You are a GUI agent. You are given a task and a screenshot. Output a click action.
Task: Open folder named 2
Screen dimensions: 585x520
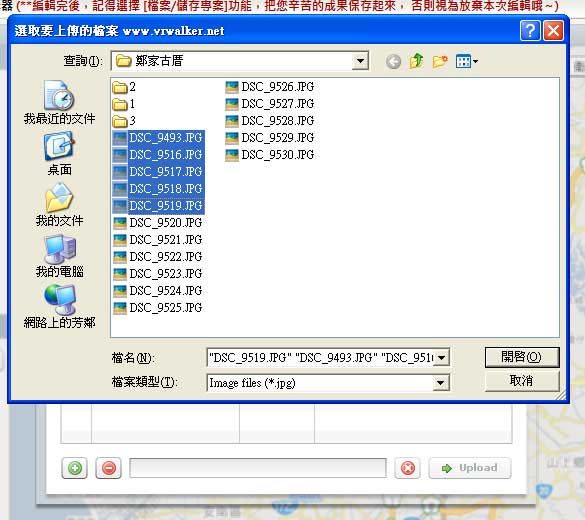click(x=124, y=87)
